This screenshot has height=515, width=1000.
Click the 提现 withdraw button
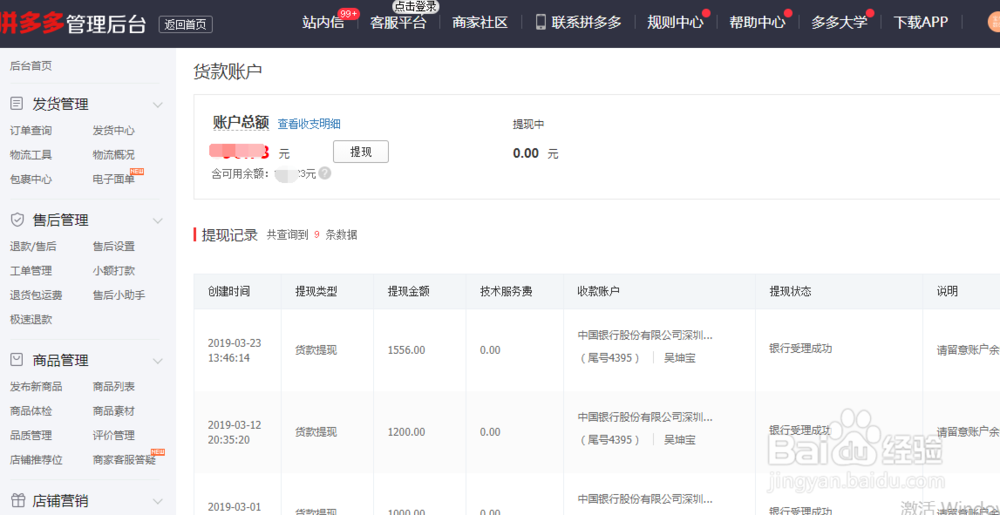[361, 152]
